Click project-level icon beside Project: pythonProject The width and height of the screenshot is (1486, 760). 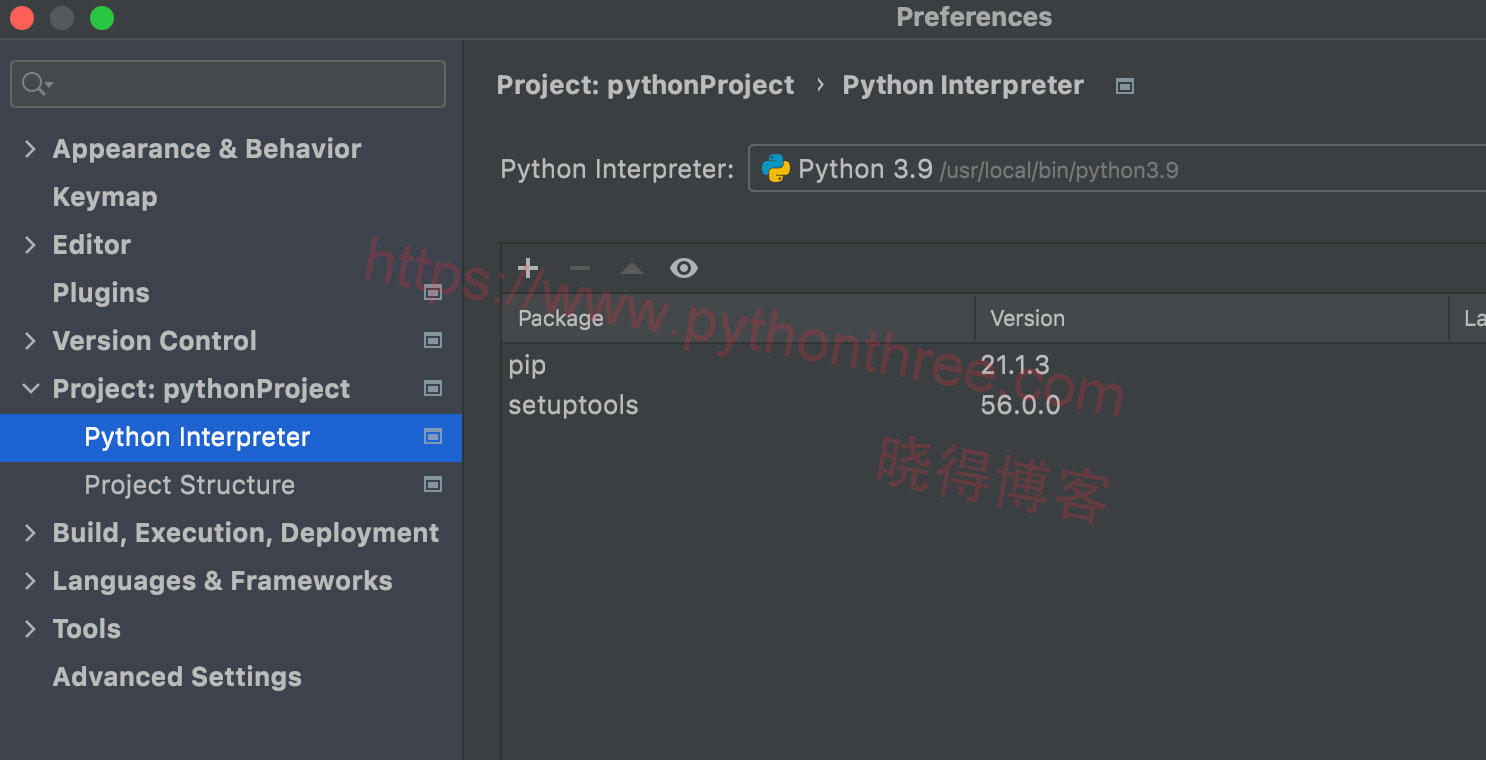[x=433, y=388]
